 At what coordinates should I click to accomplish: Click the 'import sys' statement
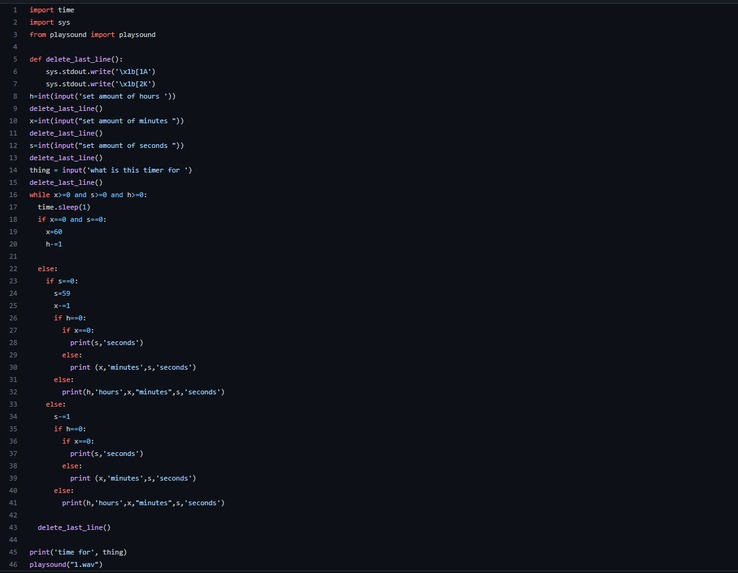pyautogui.click(x=49, y=22)
